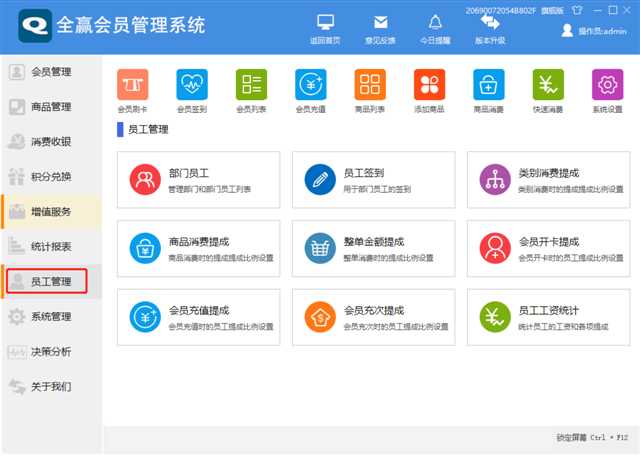Open the 会员充次提成 card
Image resolution: width=640 pixels, height=456 pixels.
(x=373, y=317)
